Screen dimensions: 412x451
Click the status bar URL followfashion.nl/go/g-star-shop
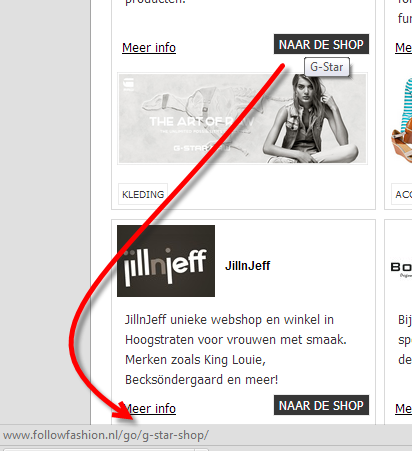106,435
